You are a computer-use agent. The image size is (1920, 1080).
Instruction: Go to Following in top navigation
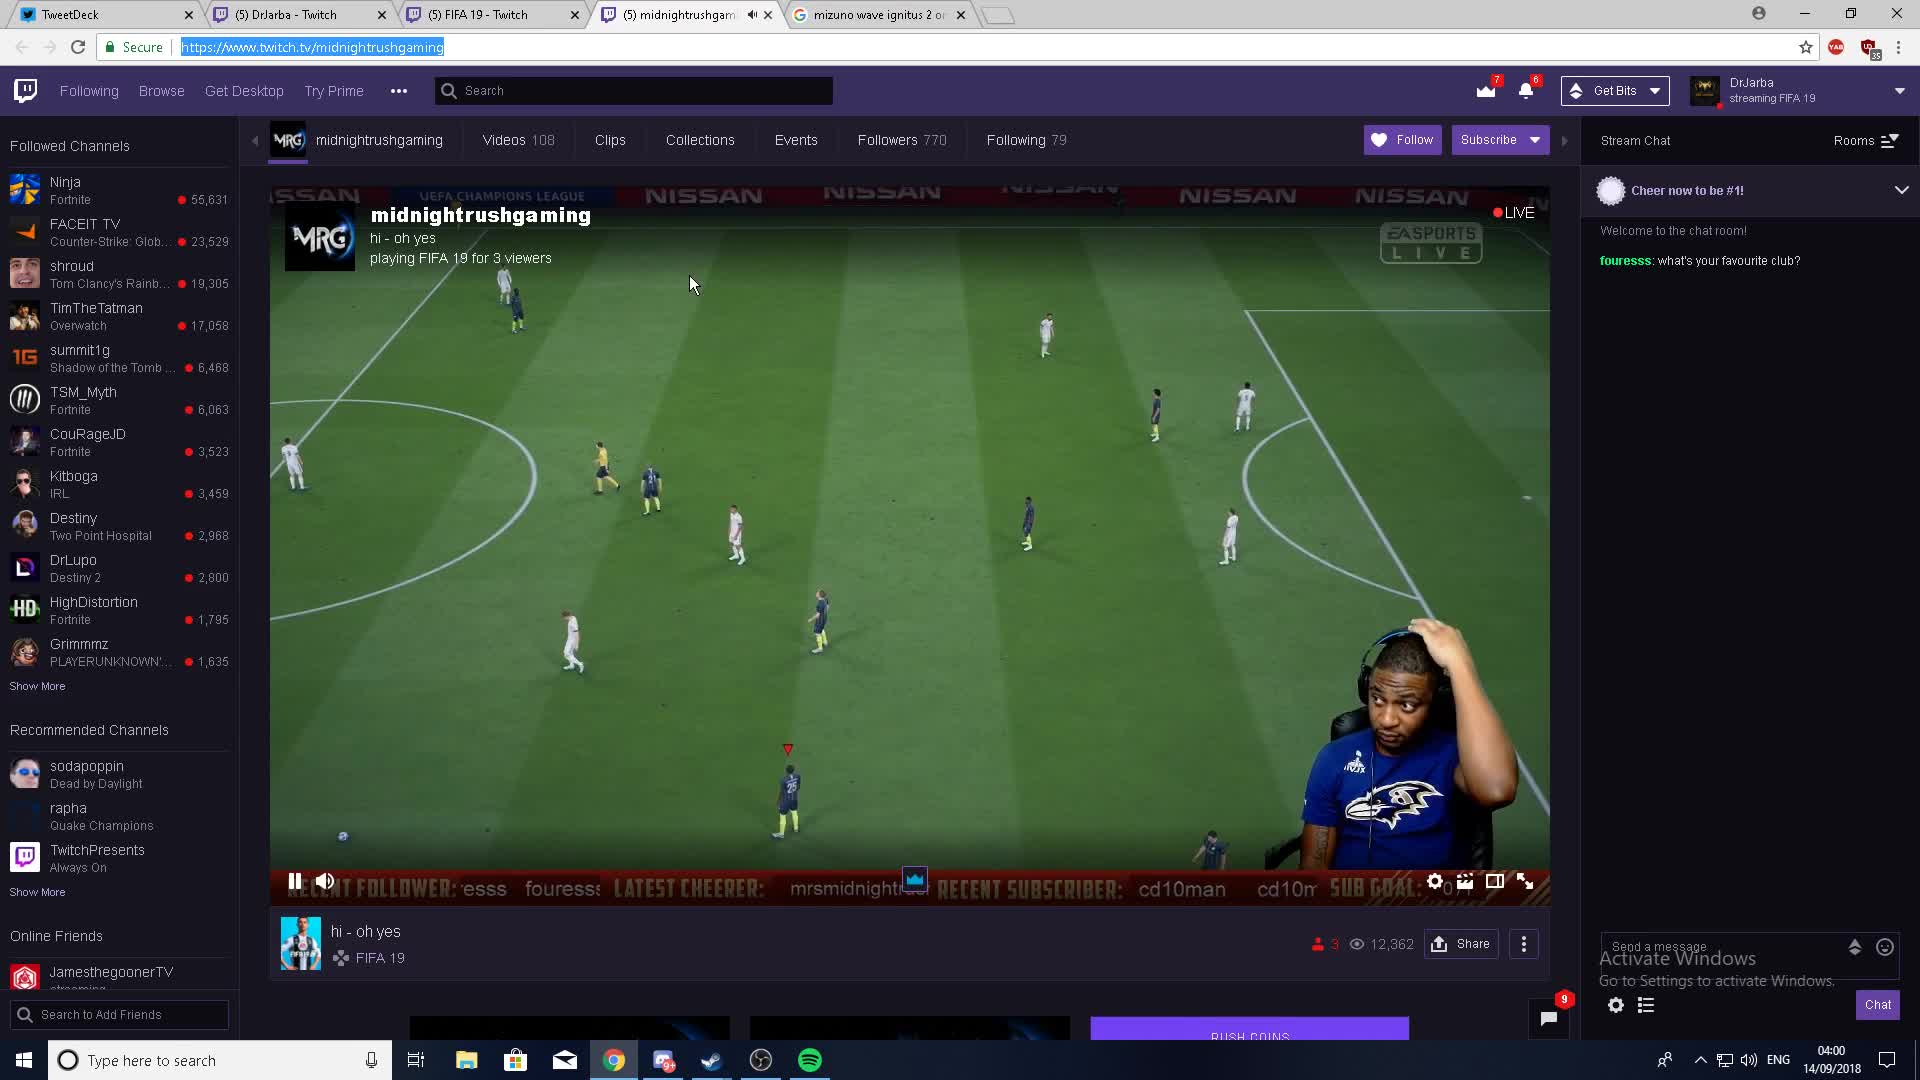click(89, 91)
